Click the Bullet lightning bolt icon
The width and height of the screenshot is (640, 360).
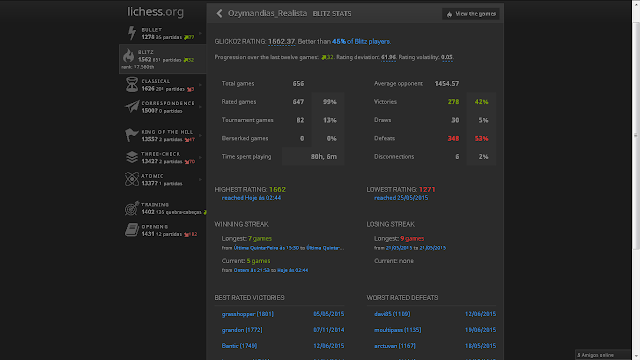pos(131,33)
